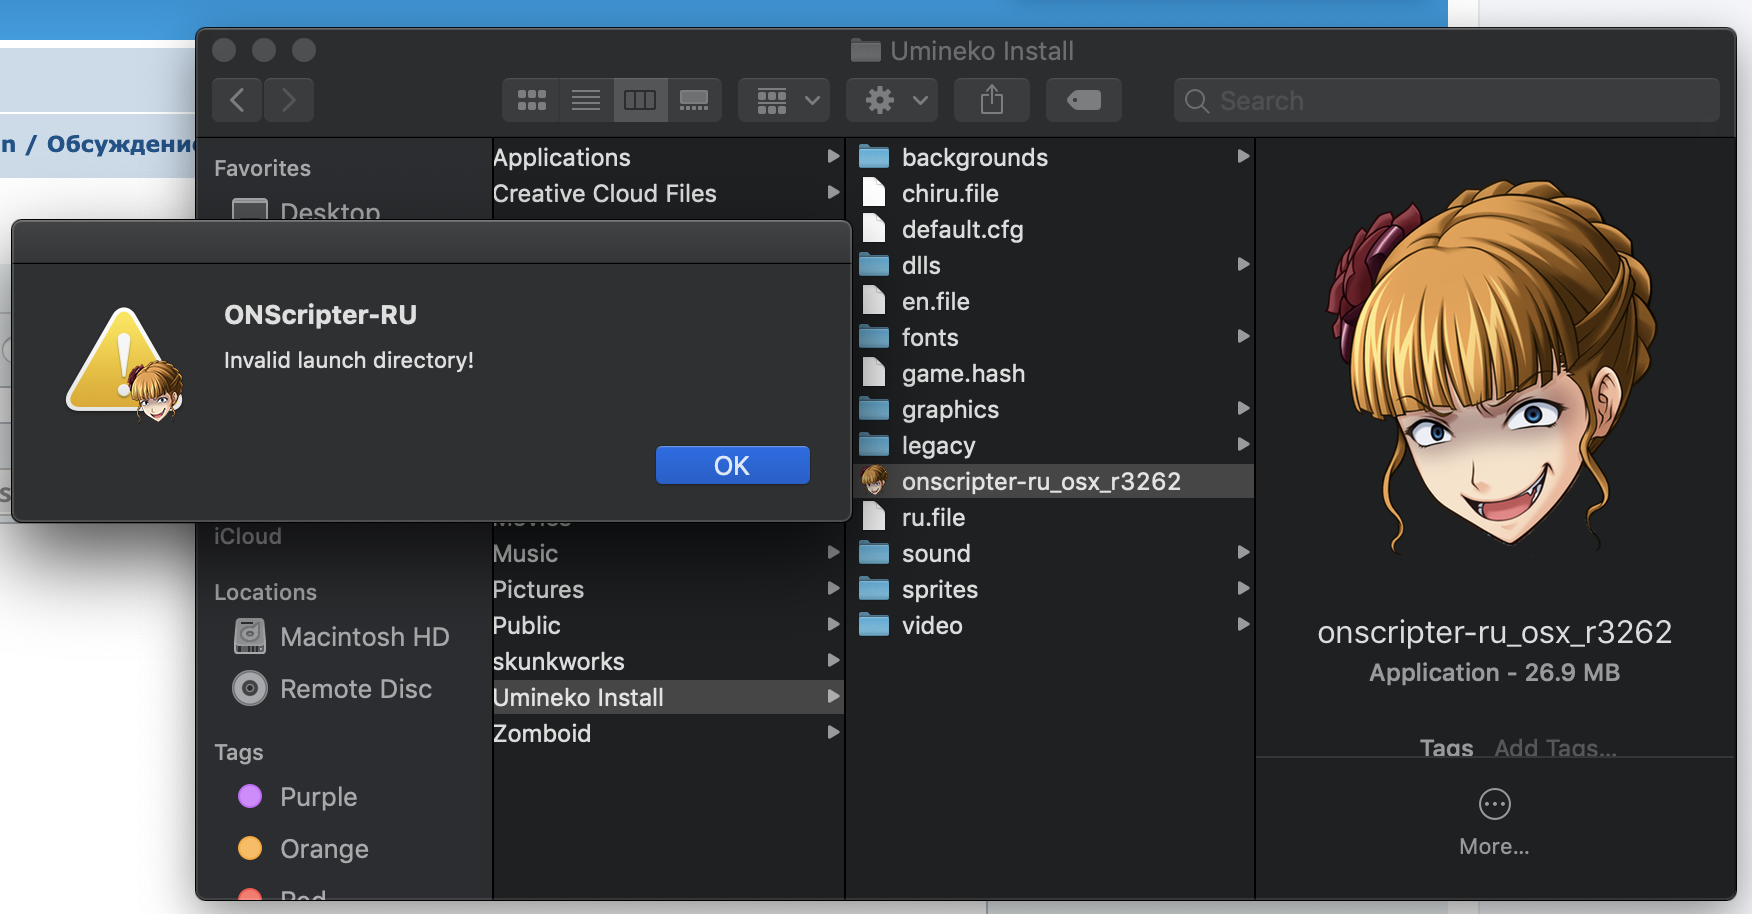Image resolution: width=1752 pixels, height=914 pixels.
Task: Select the dlls folder
Action: (1050, 265)
